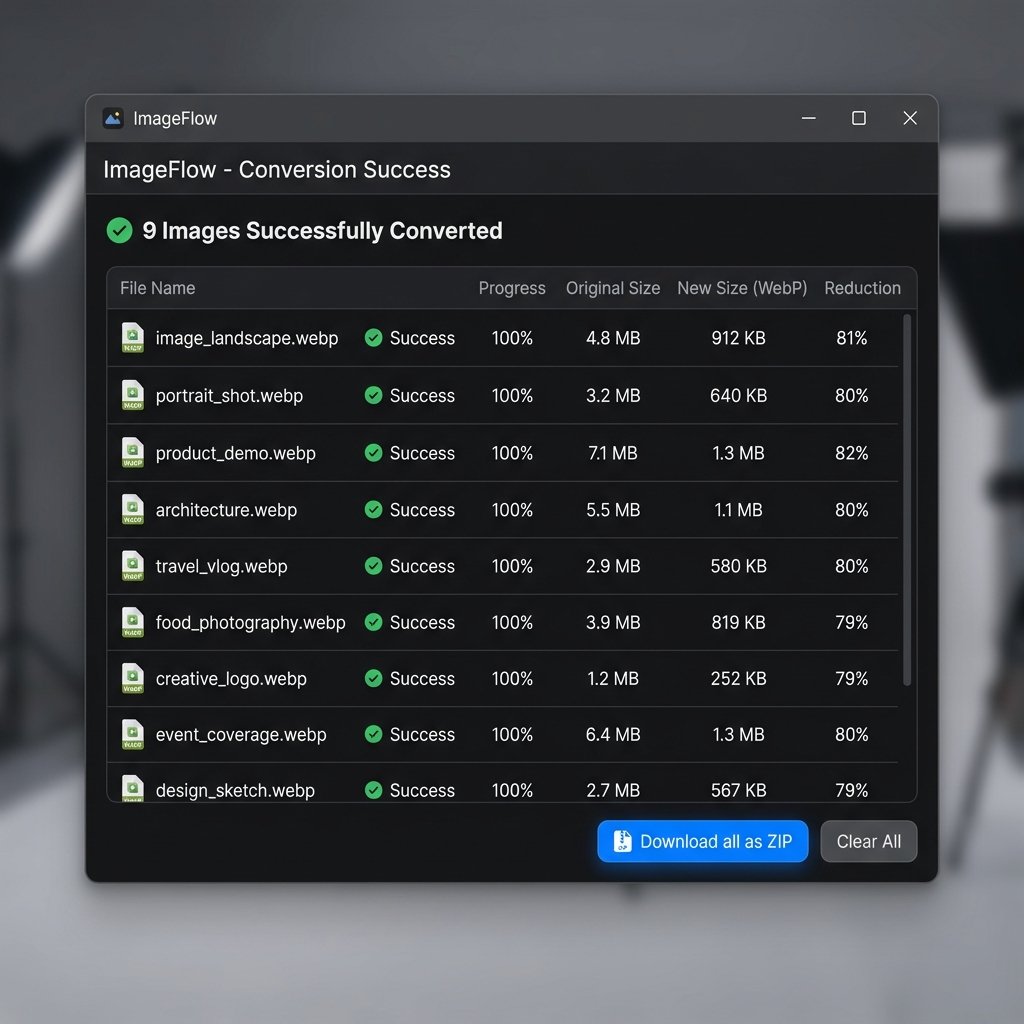
Task: Sort by Reduction column header
Action: point(862,288)
